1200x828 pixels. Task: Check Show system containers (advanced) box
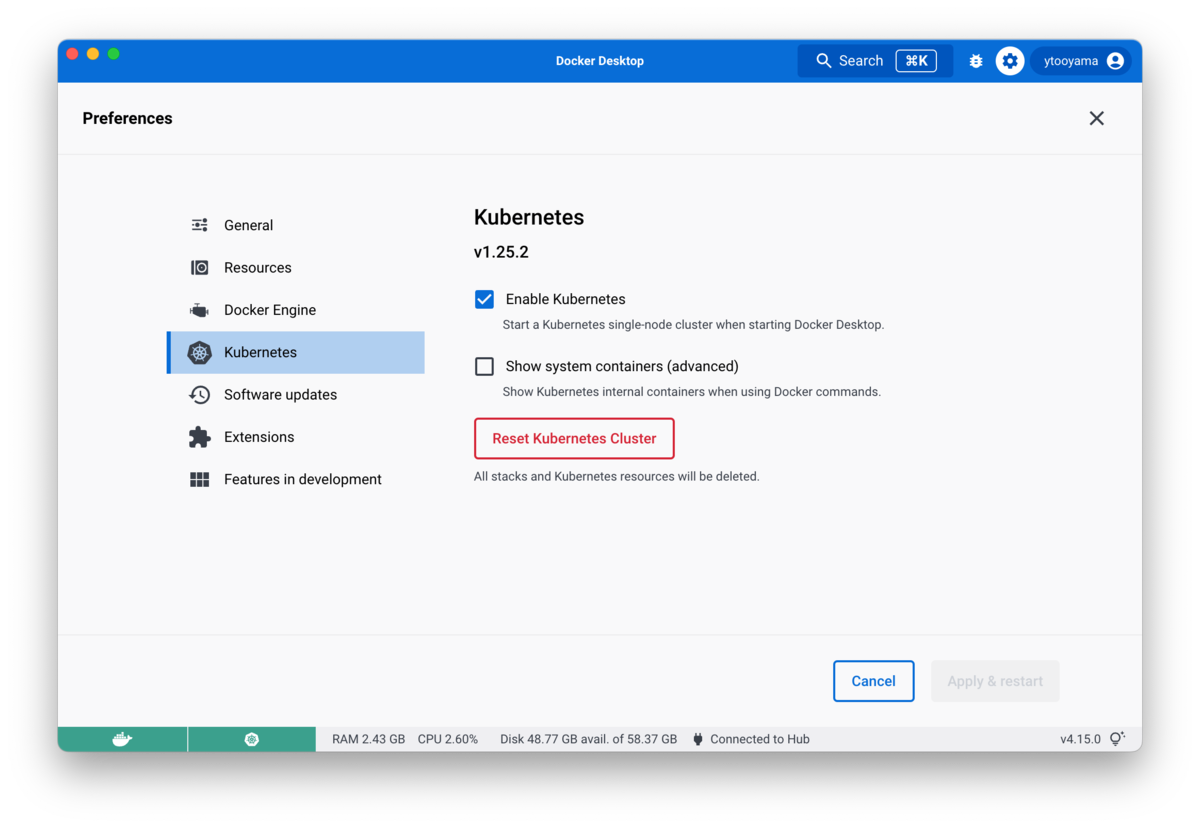click(x=484, y=366)
